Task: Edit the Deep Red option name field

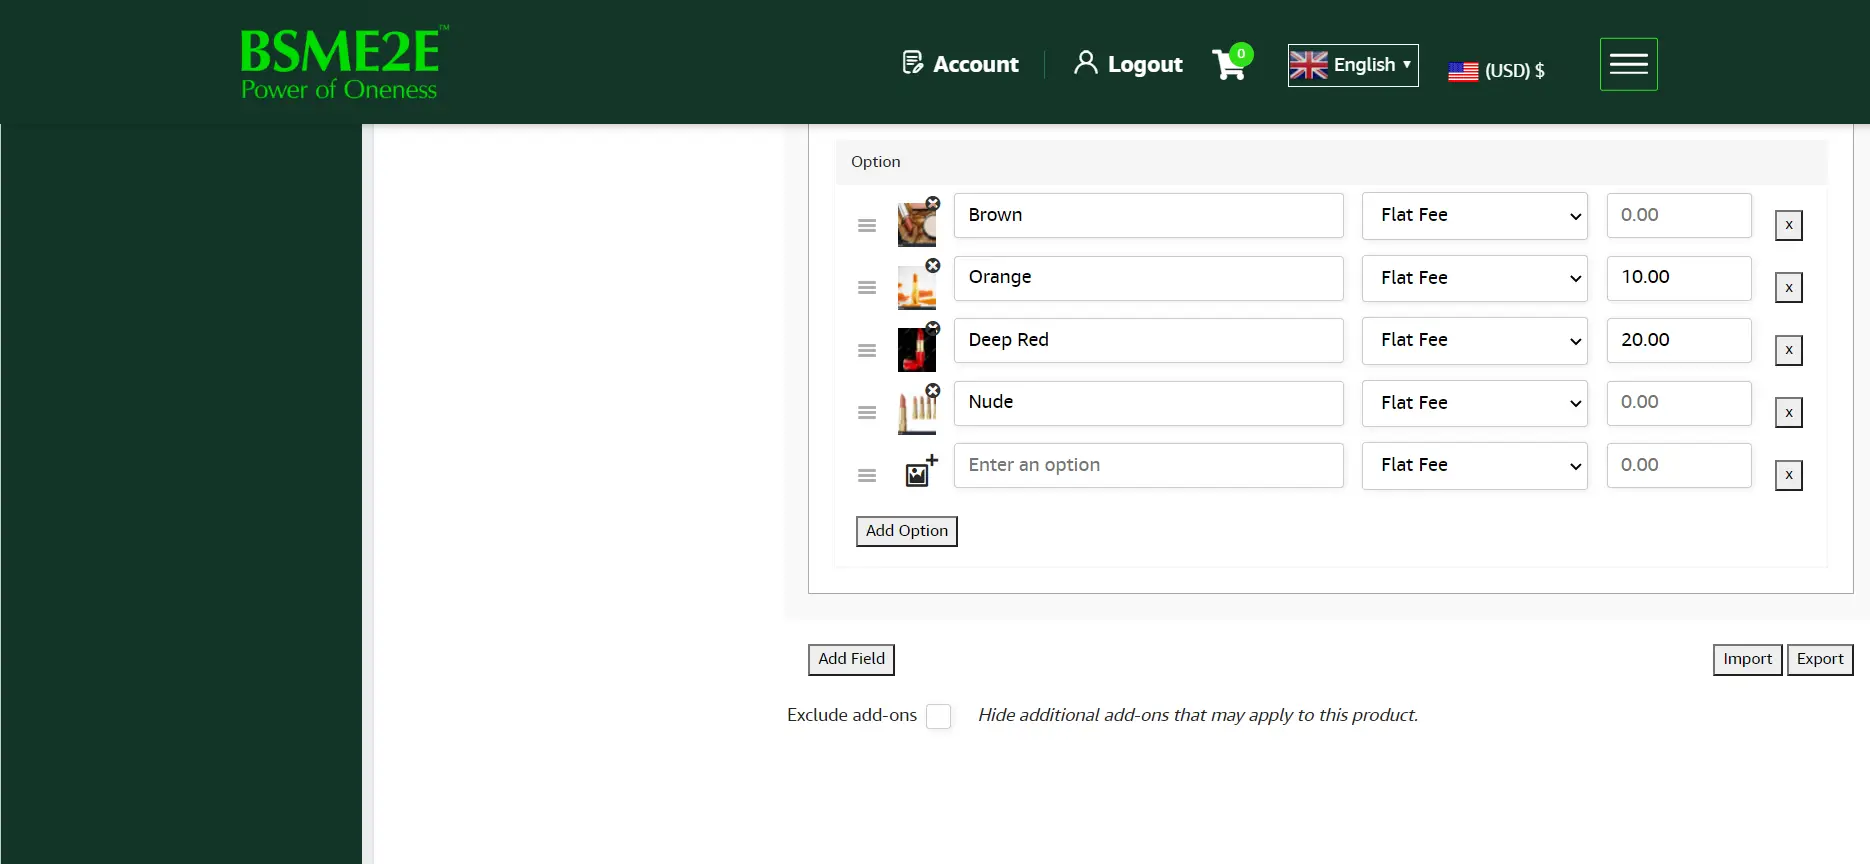Action: (x=1148, y=340)
